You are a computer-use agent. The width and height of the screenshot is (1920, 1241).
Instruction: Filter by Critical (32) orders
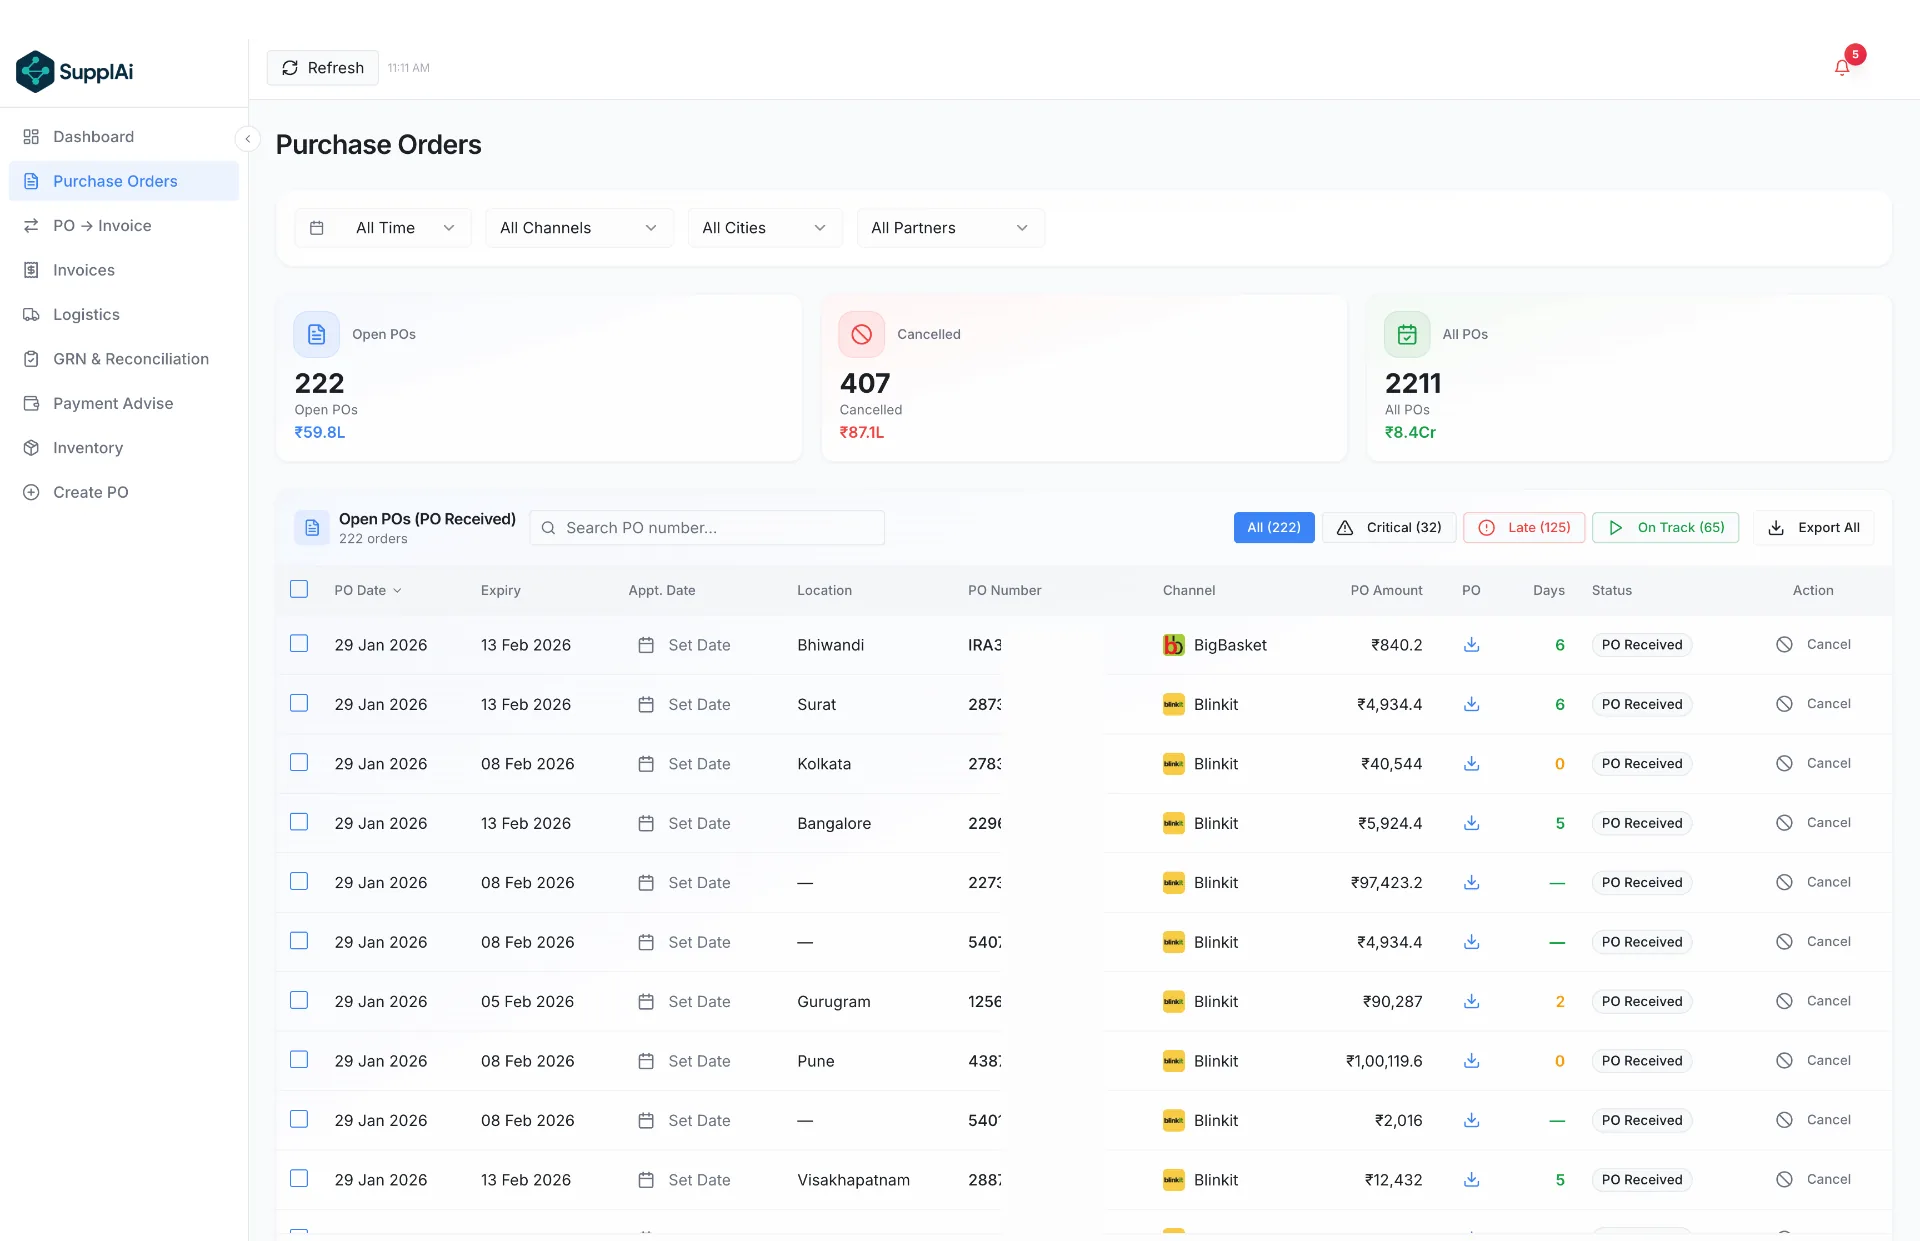(x=1389, y=527)
